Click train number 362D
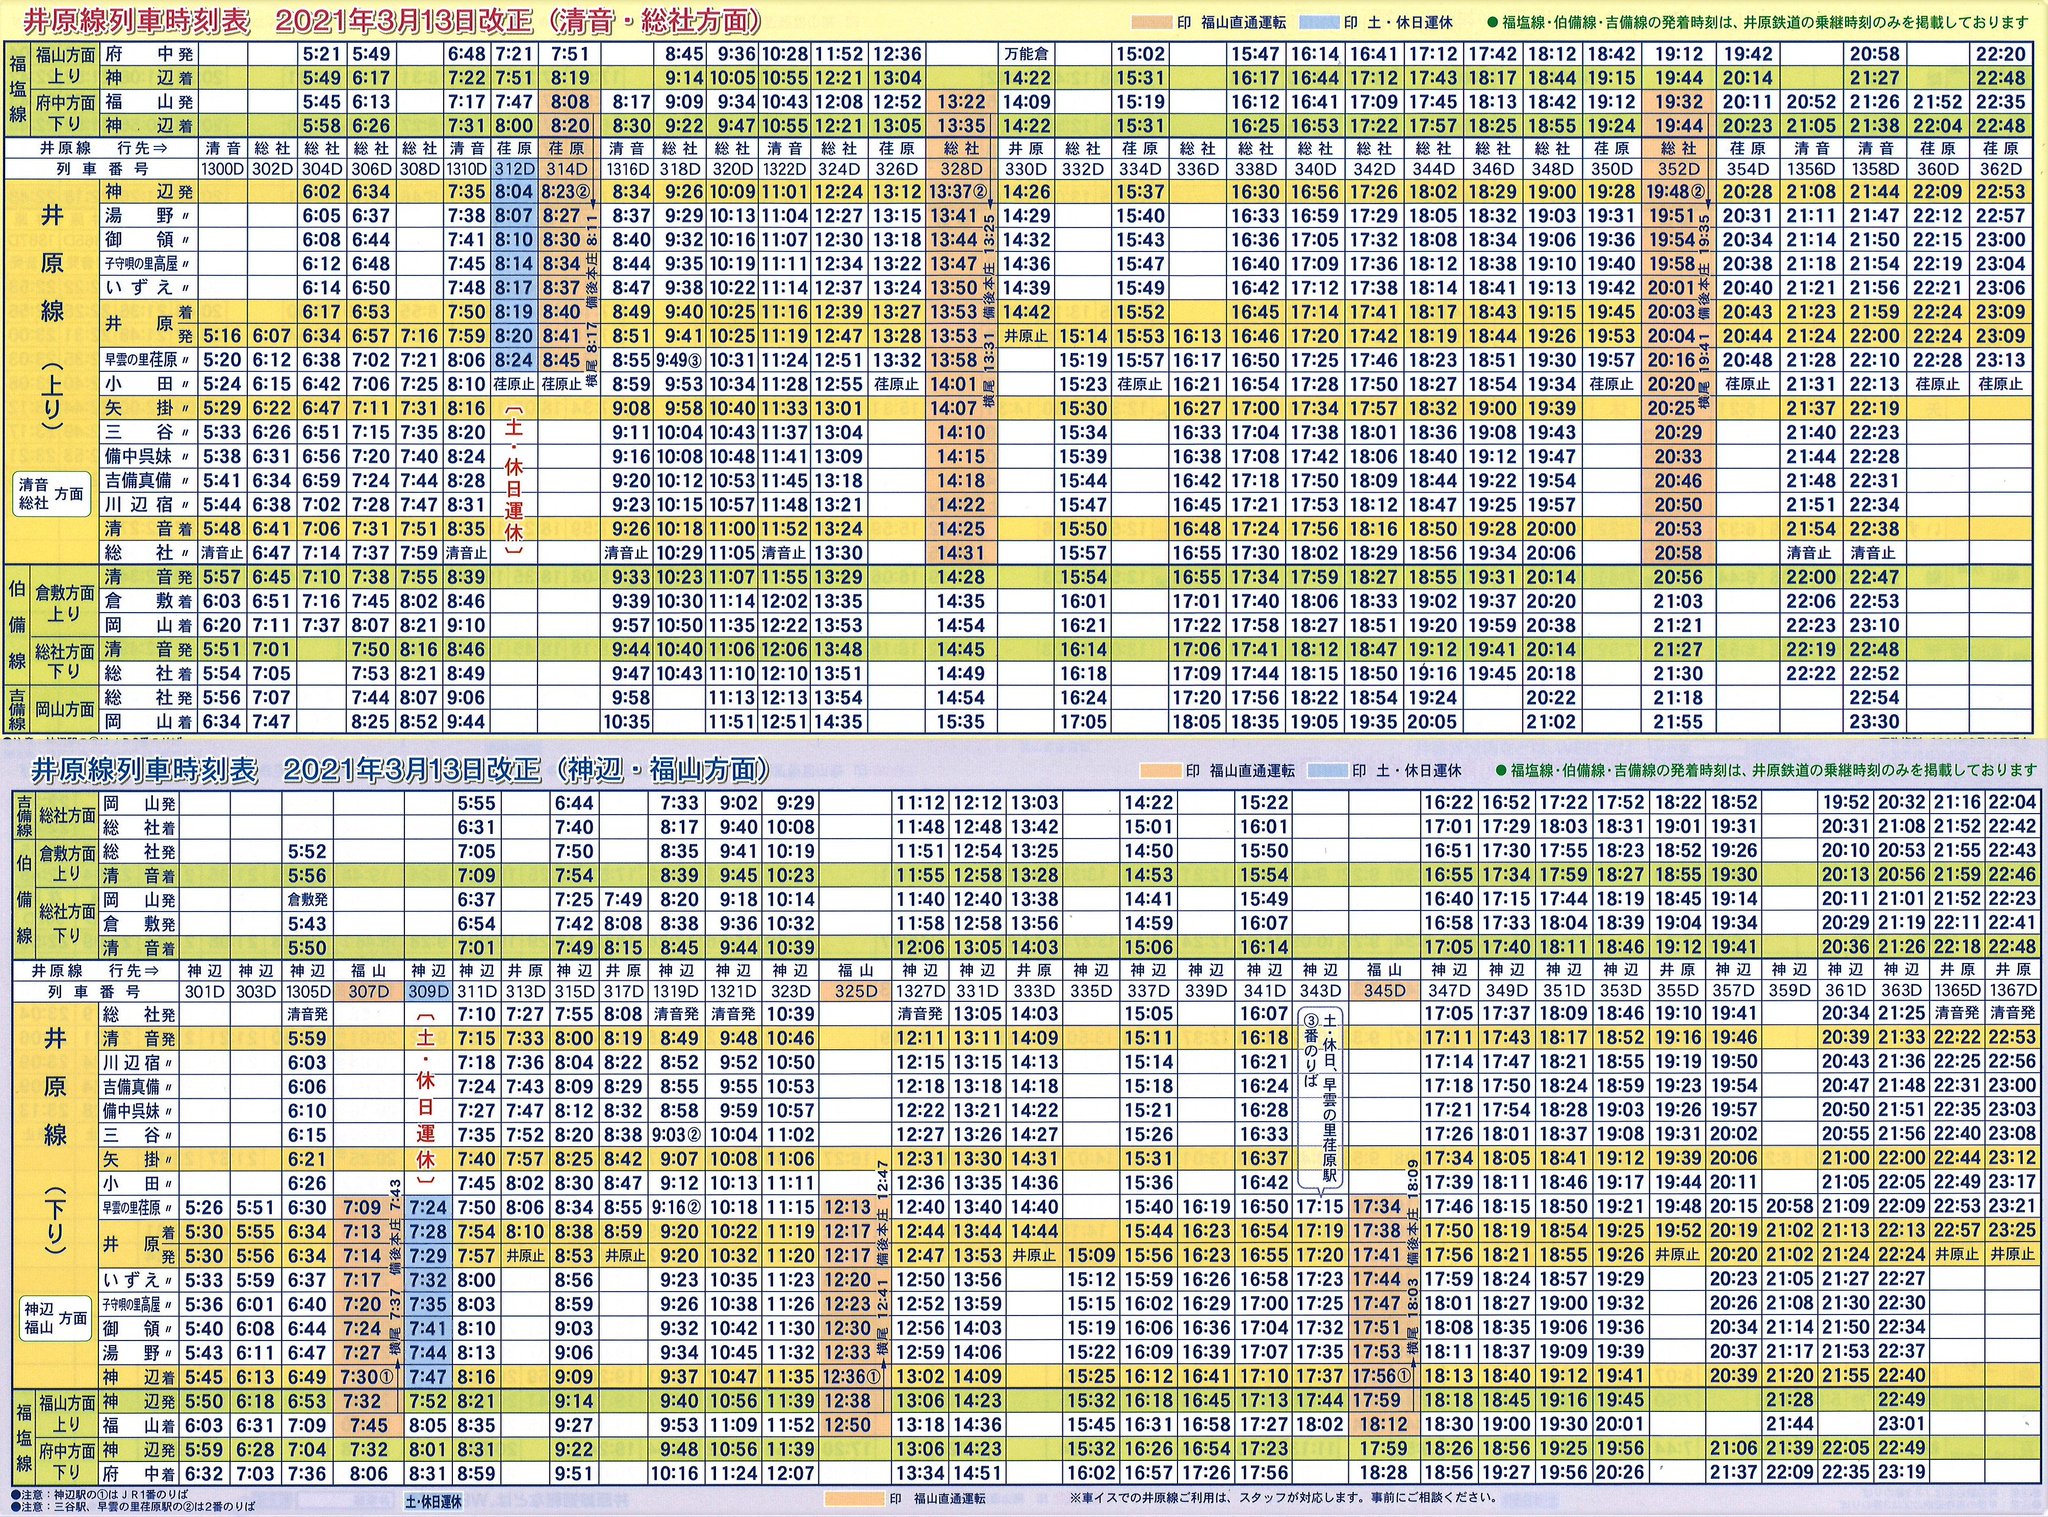 point(2001,170)
